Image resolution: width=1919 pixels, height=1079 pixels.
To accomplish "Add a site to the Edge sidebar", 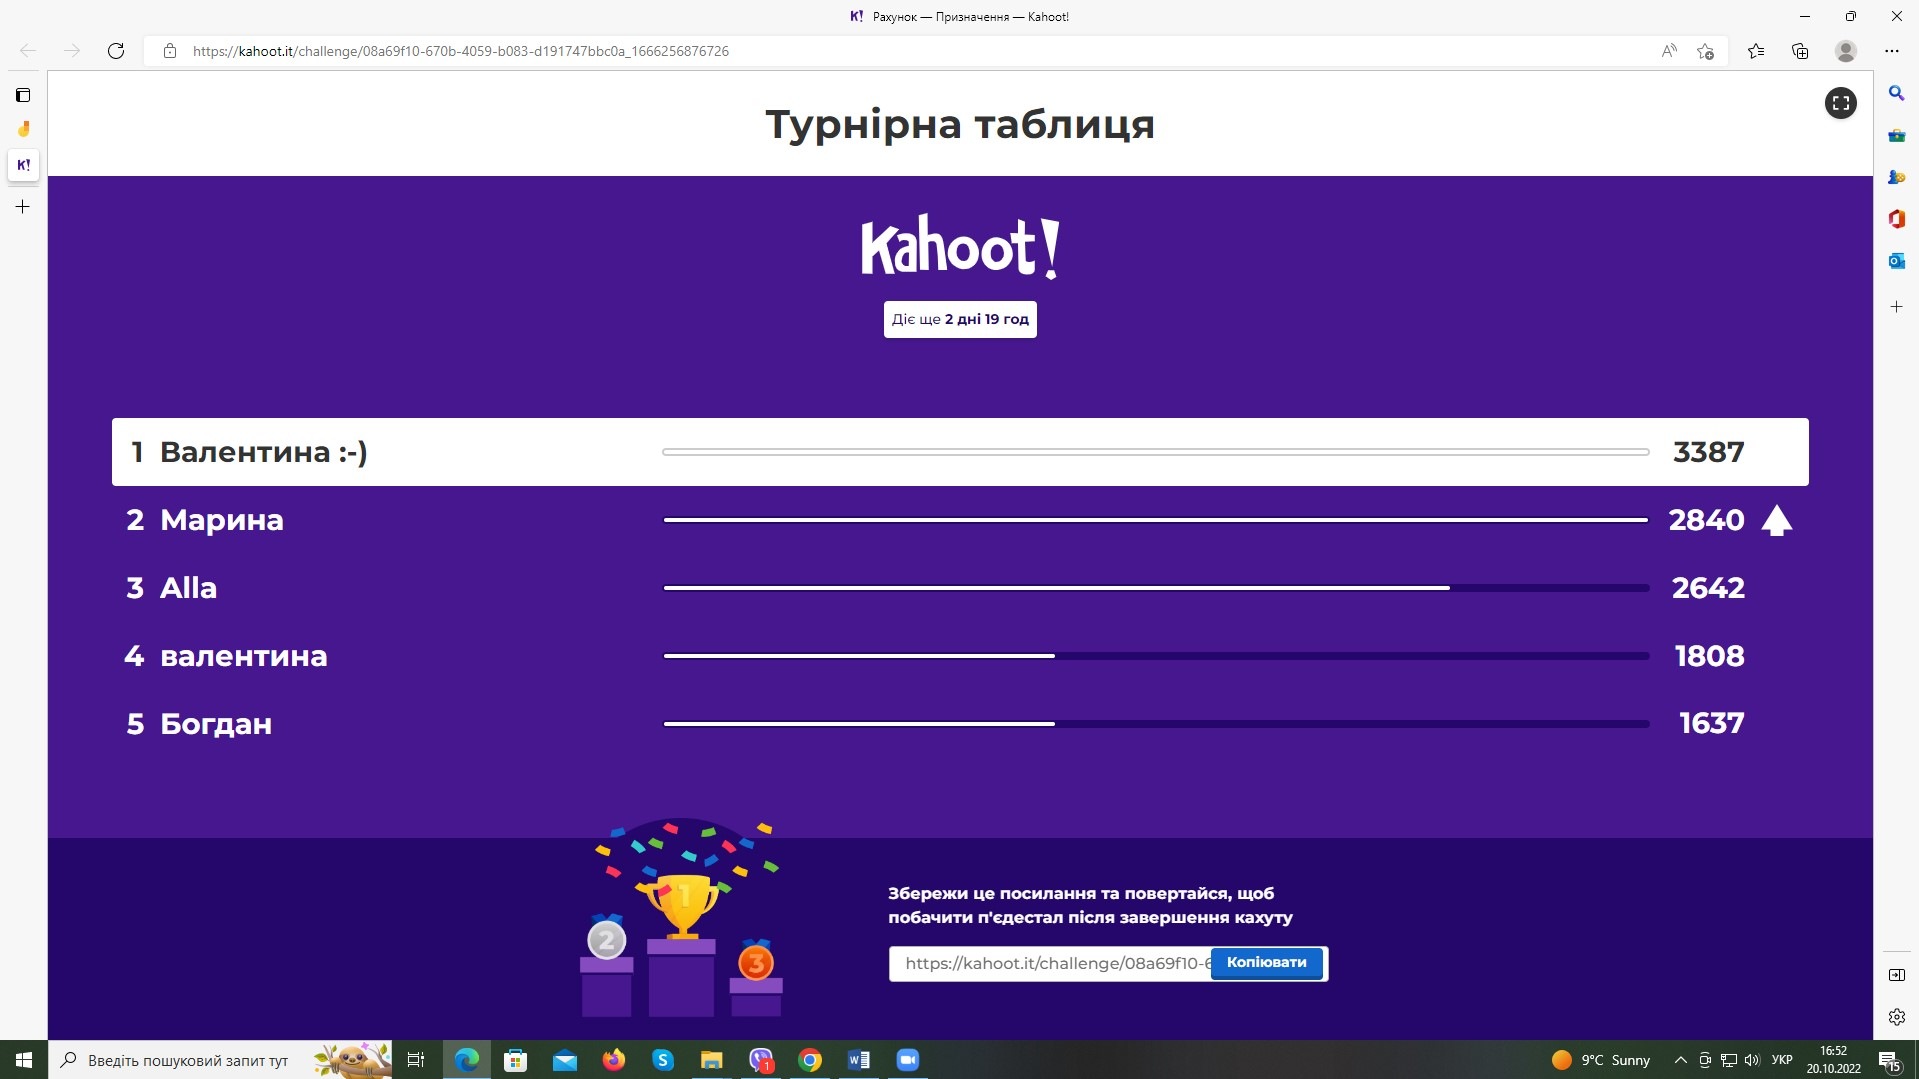I will point(1896,307).
